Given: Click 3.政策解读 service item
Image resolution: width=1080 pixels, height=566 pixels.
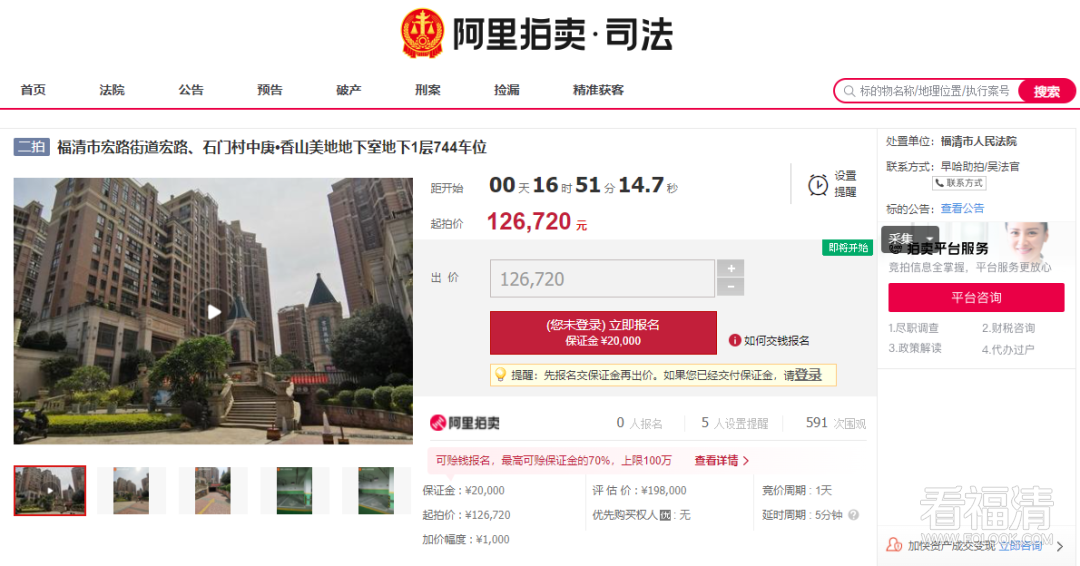Looking at the screenshot, I should point(915,348).
